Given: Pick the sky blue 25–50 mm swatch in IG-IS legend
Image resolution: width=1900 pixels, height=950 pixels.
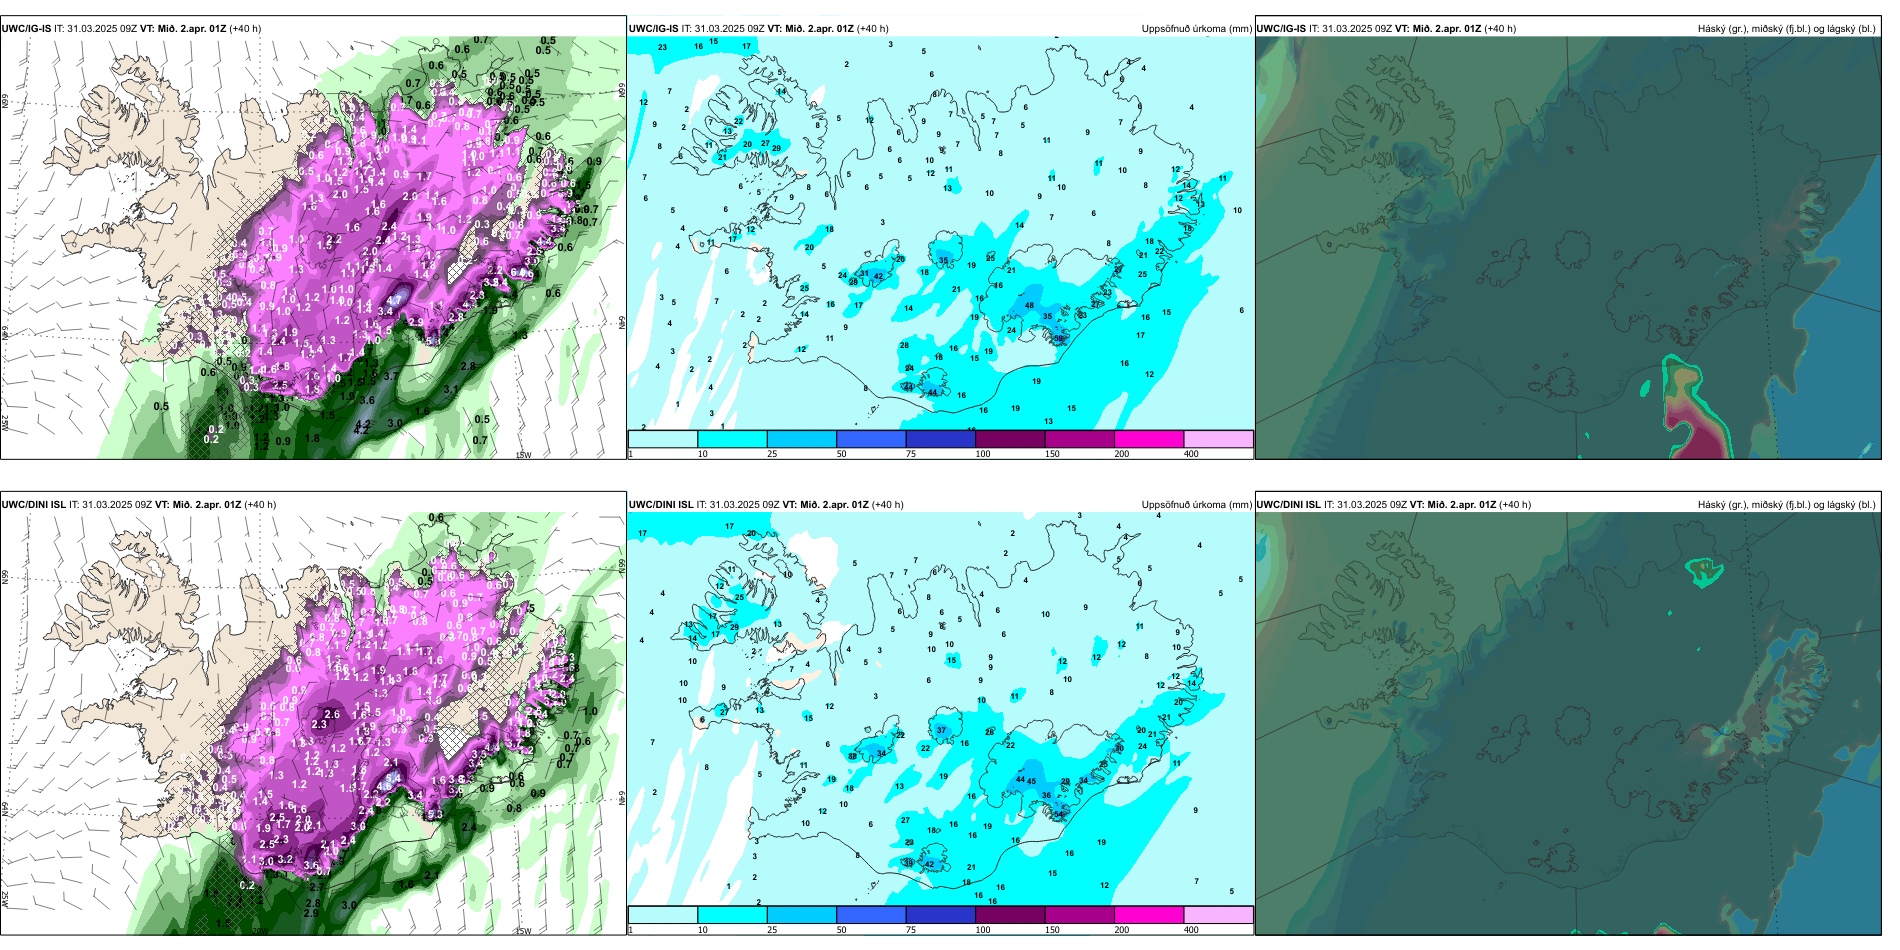Looking at the screenshot, I should (801, 439).
